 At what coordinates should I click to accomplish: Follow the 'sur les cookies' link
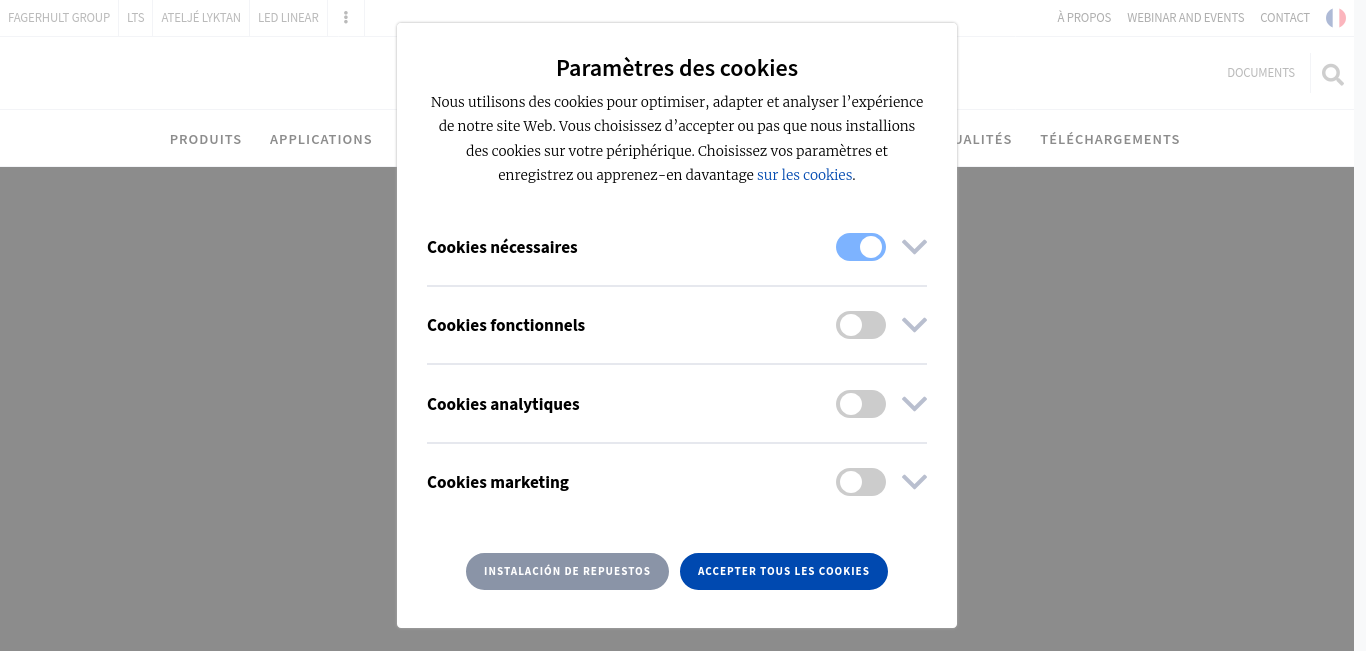pyautogui.click(x=805, y=175)
